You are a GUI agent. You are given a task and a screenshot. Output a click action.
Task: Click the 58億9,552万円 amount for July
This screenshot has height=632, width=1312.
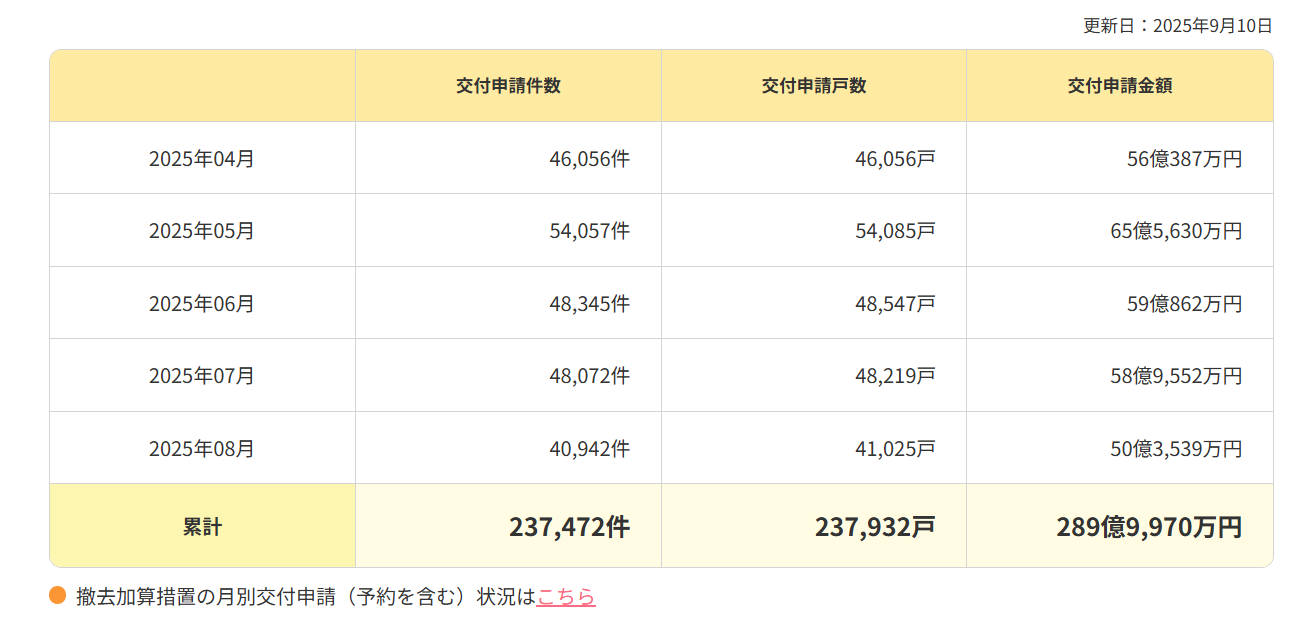point(1175,376)
